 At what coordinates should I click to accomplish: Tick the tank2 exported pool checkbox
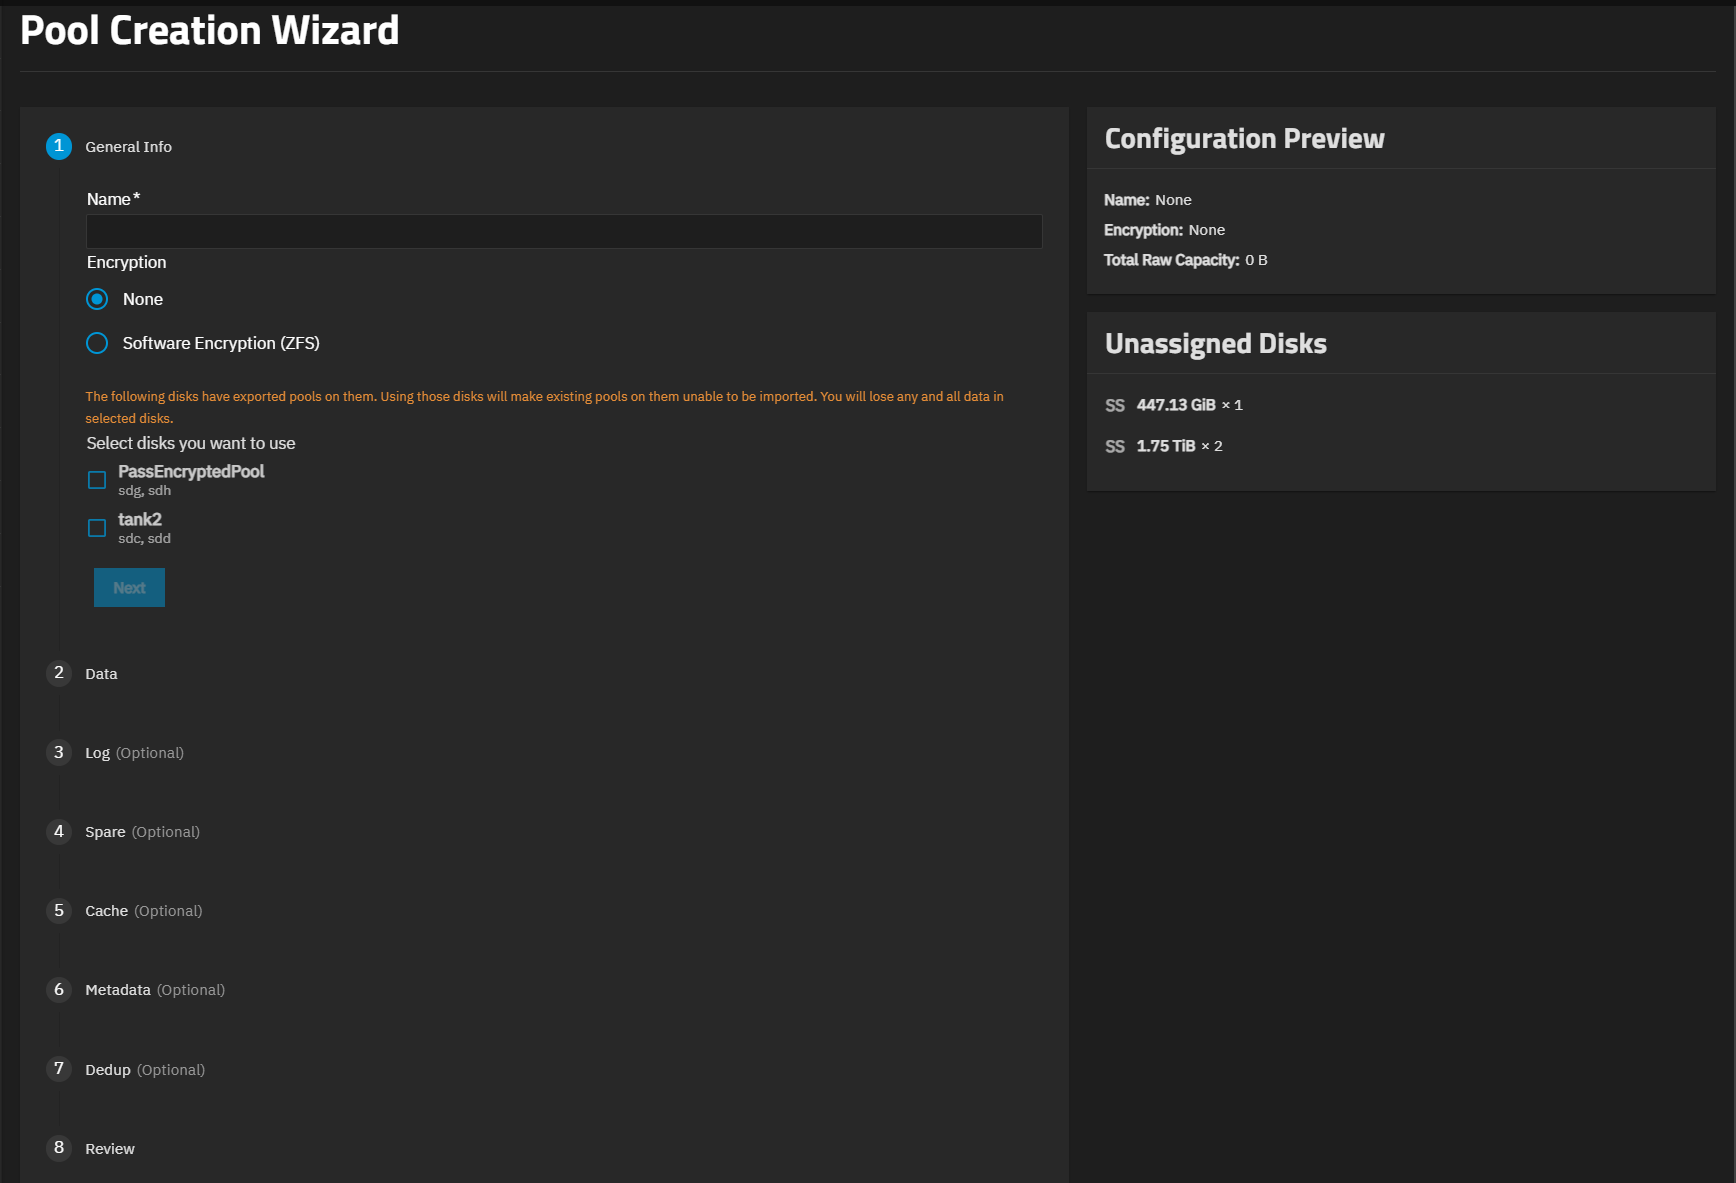pos(97,528)
